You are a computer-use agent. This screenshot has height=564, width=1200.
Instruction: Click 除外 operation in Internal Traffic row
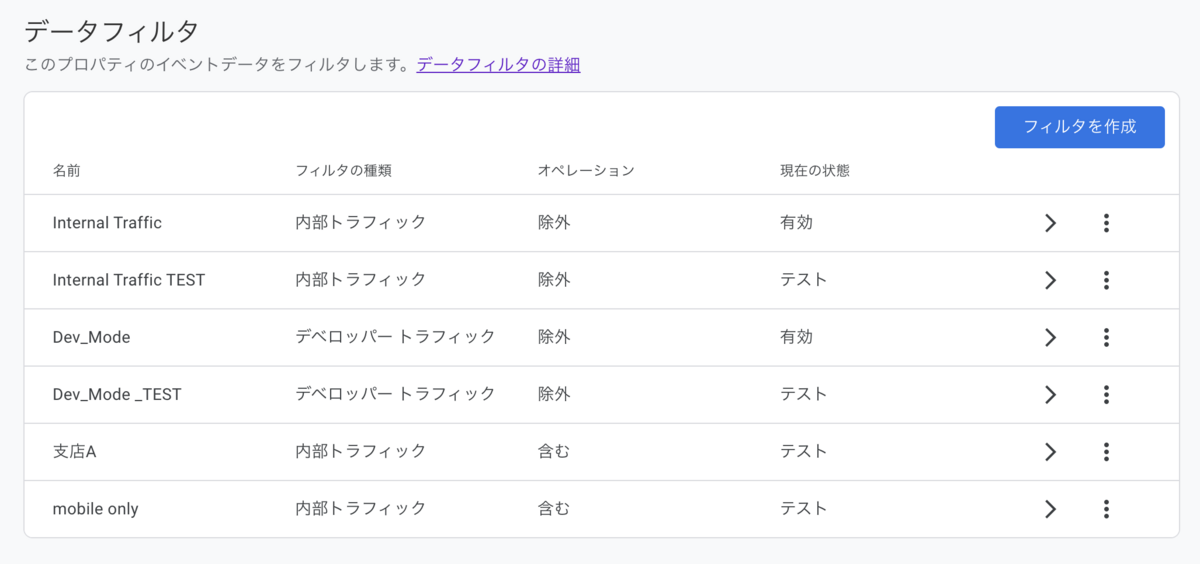pos(554,223)
